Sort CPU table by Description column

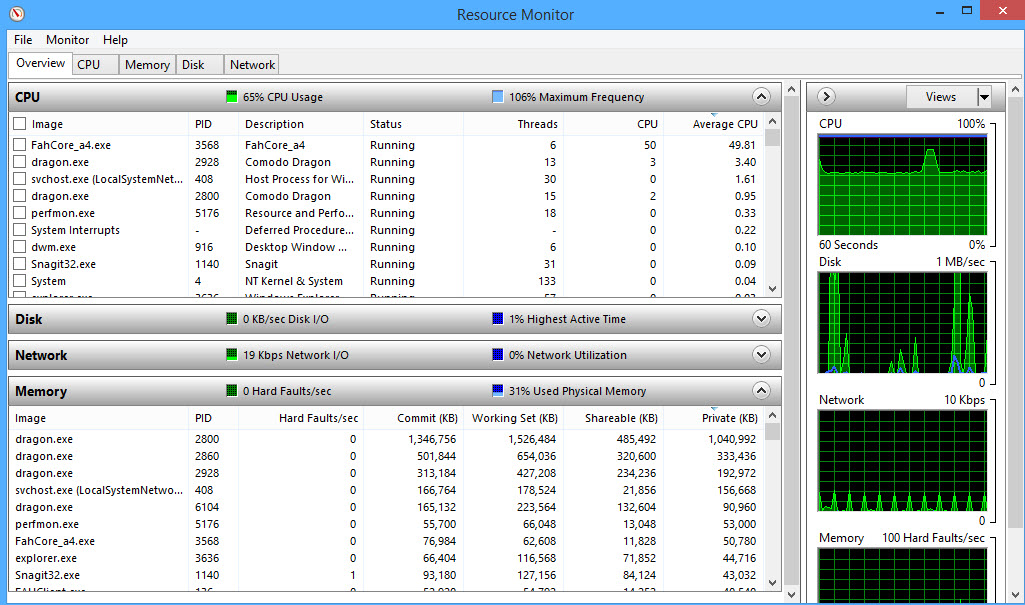[x=301, y=123]
